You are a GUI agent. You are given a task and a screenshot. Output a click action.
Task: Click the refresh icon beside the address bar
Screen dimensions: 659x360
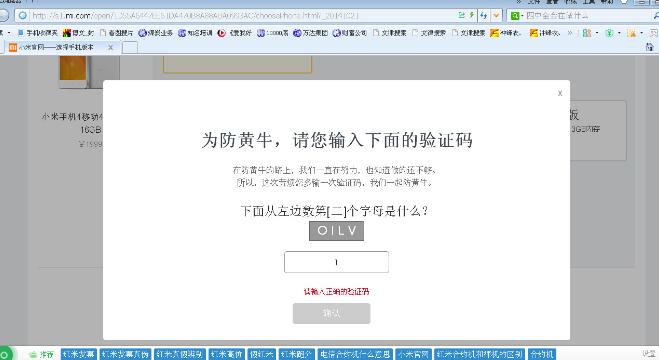tap(483, 16)
